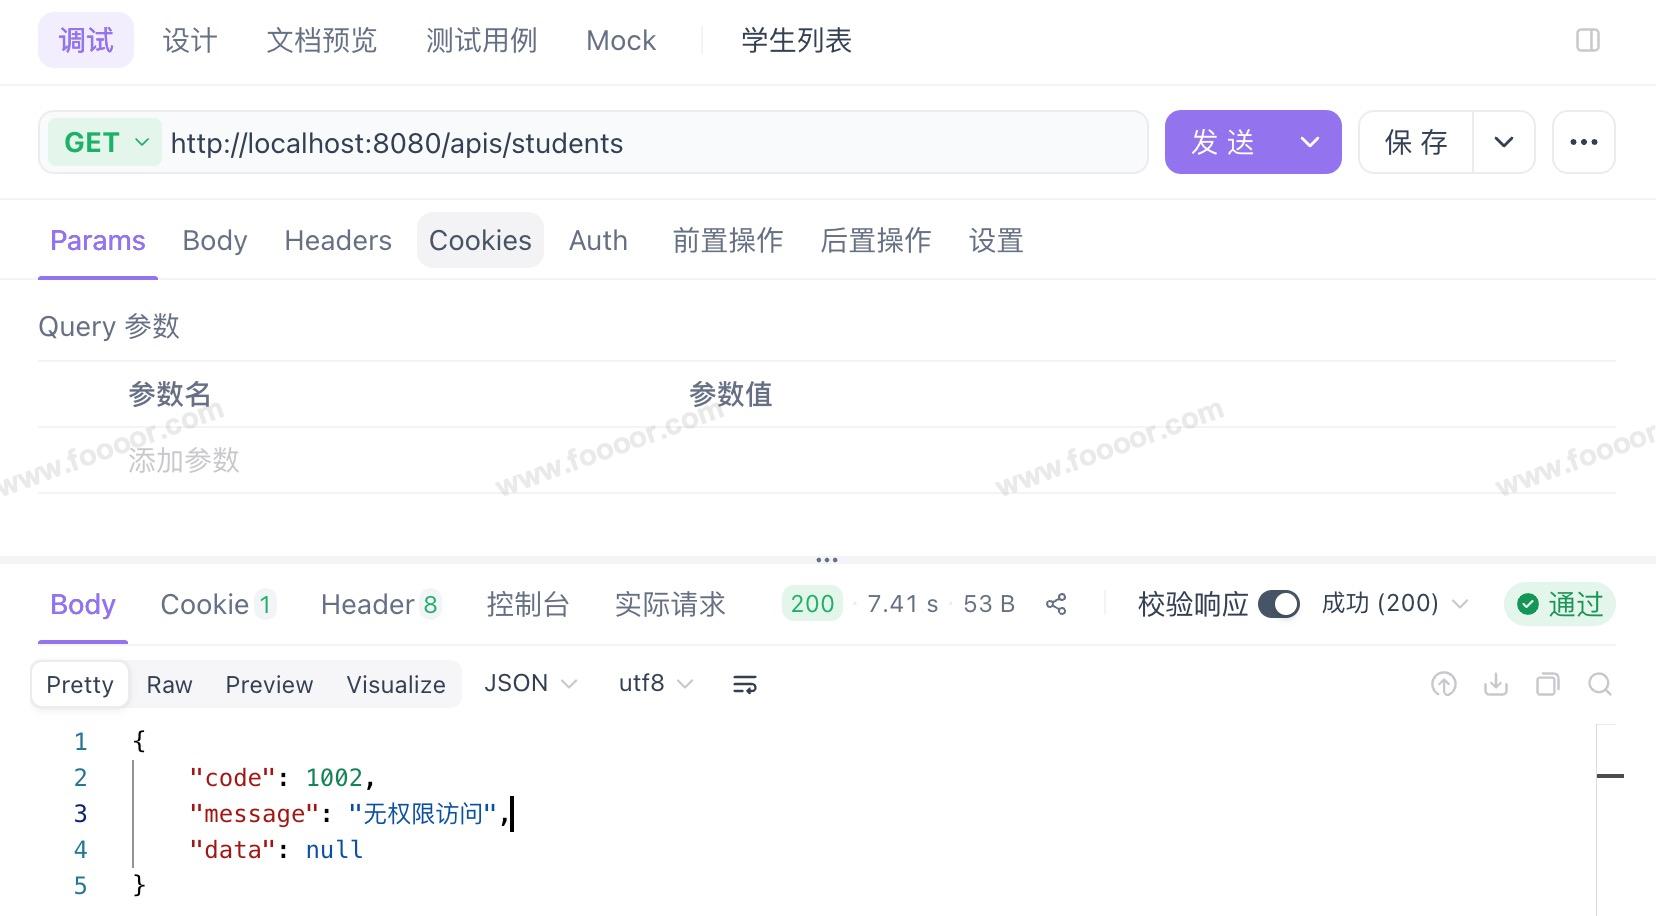Expand the 发送 button dropdown arrow
This screenshot has width=1656, height=916.
(1310, 142)
